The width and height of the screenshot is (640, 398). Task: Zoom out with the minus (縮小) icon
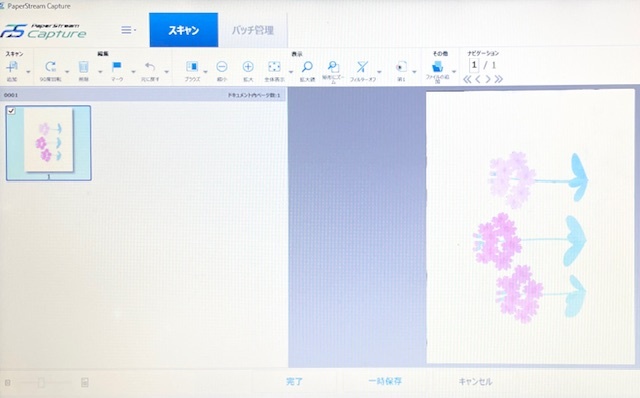pyautogui.click(x=222, y=67)
